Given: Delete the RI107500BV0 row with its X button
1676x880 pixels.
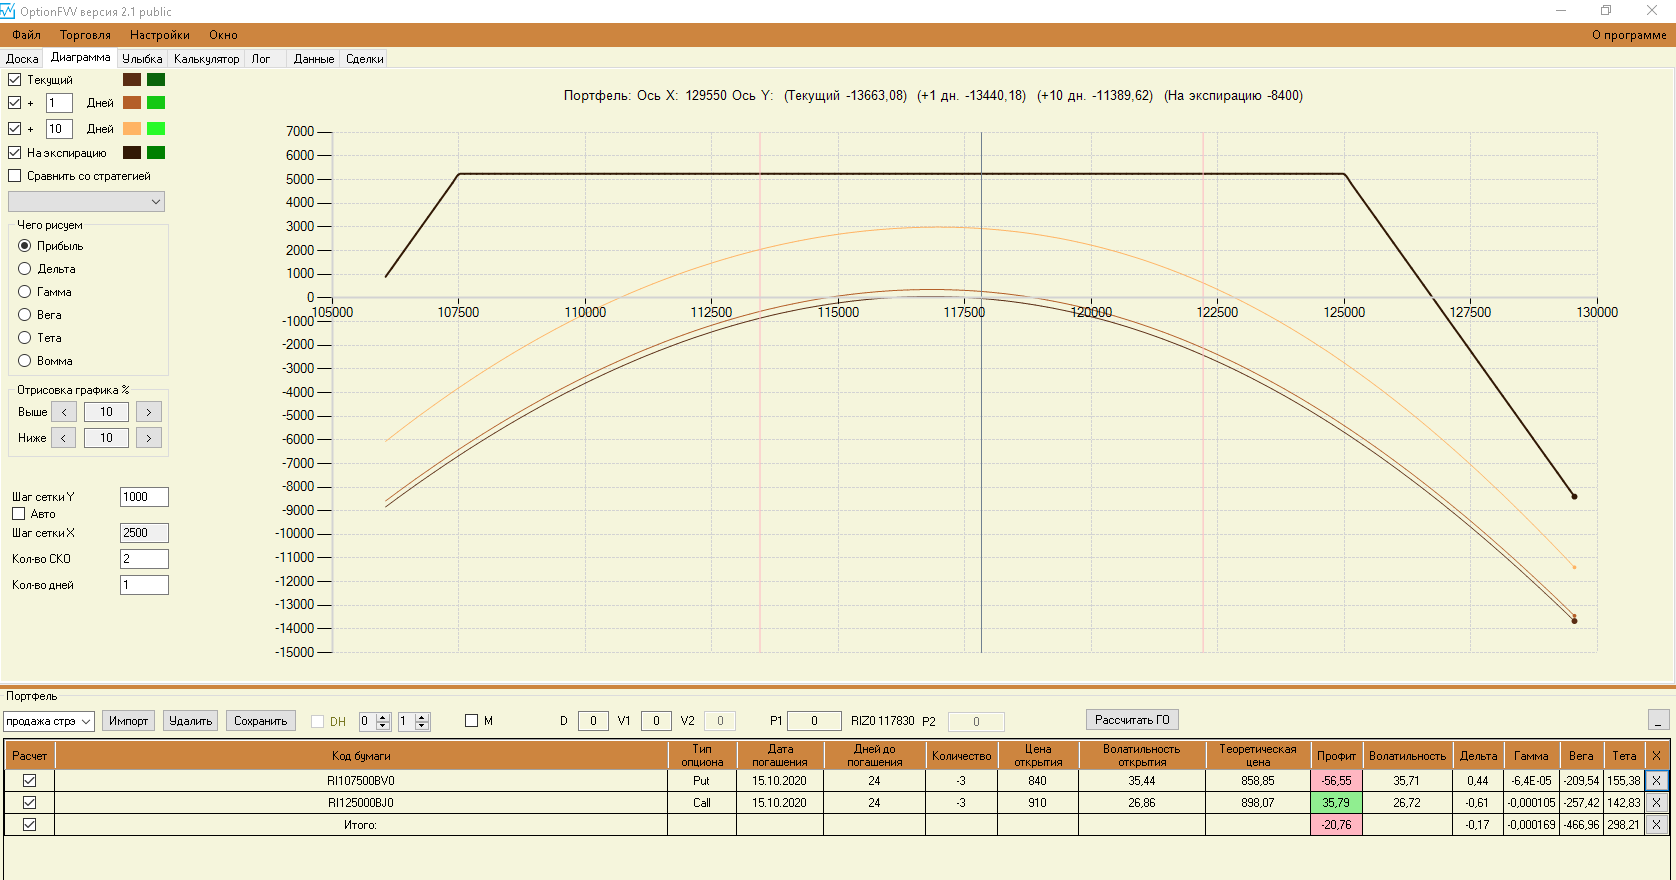Looking at the screenshot, I should [1656, 781].
